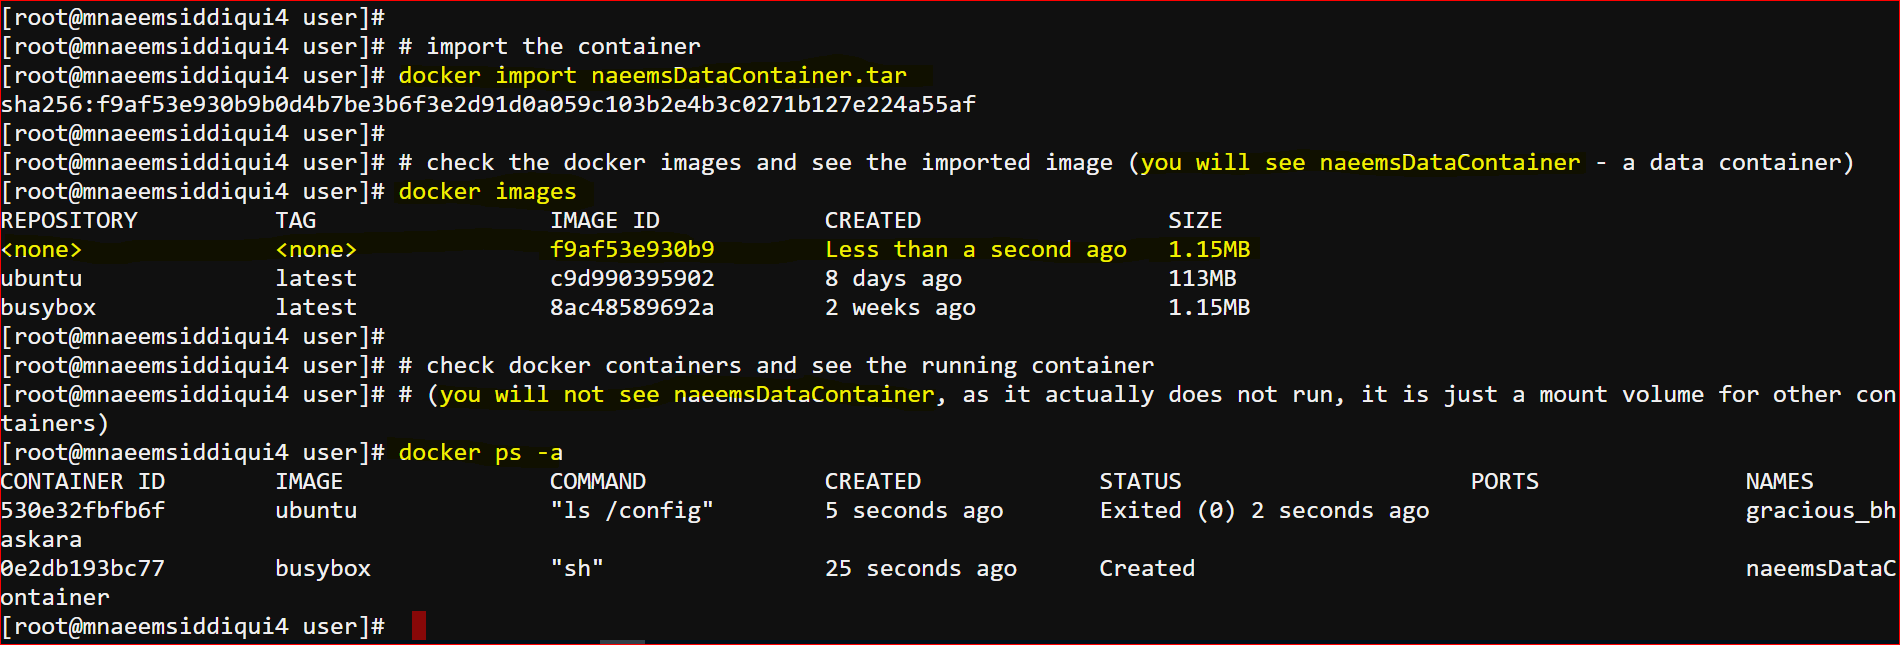Click the REPOSITORY column header
1900x645 pixels.
(69, 221)
